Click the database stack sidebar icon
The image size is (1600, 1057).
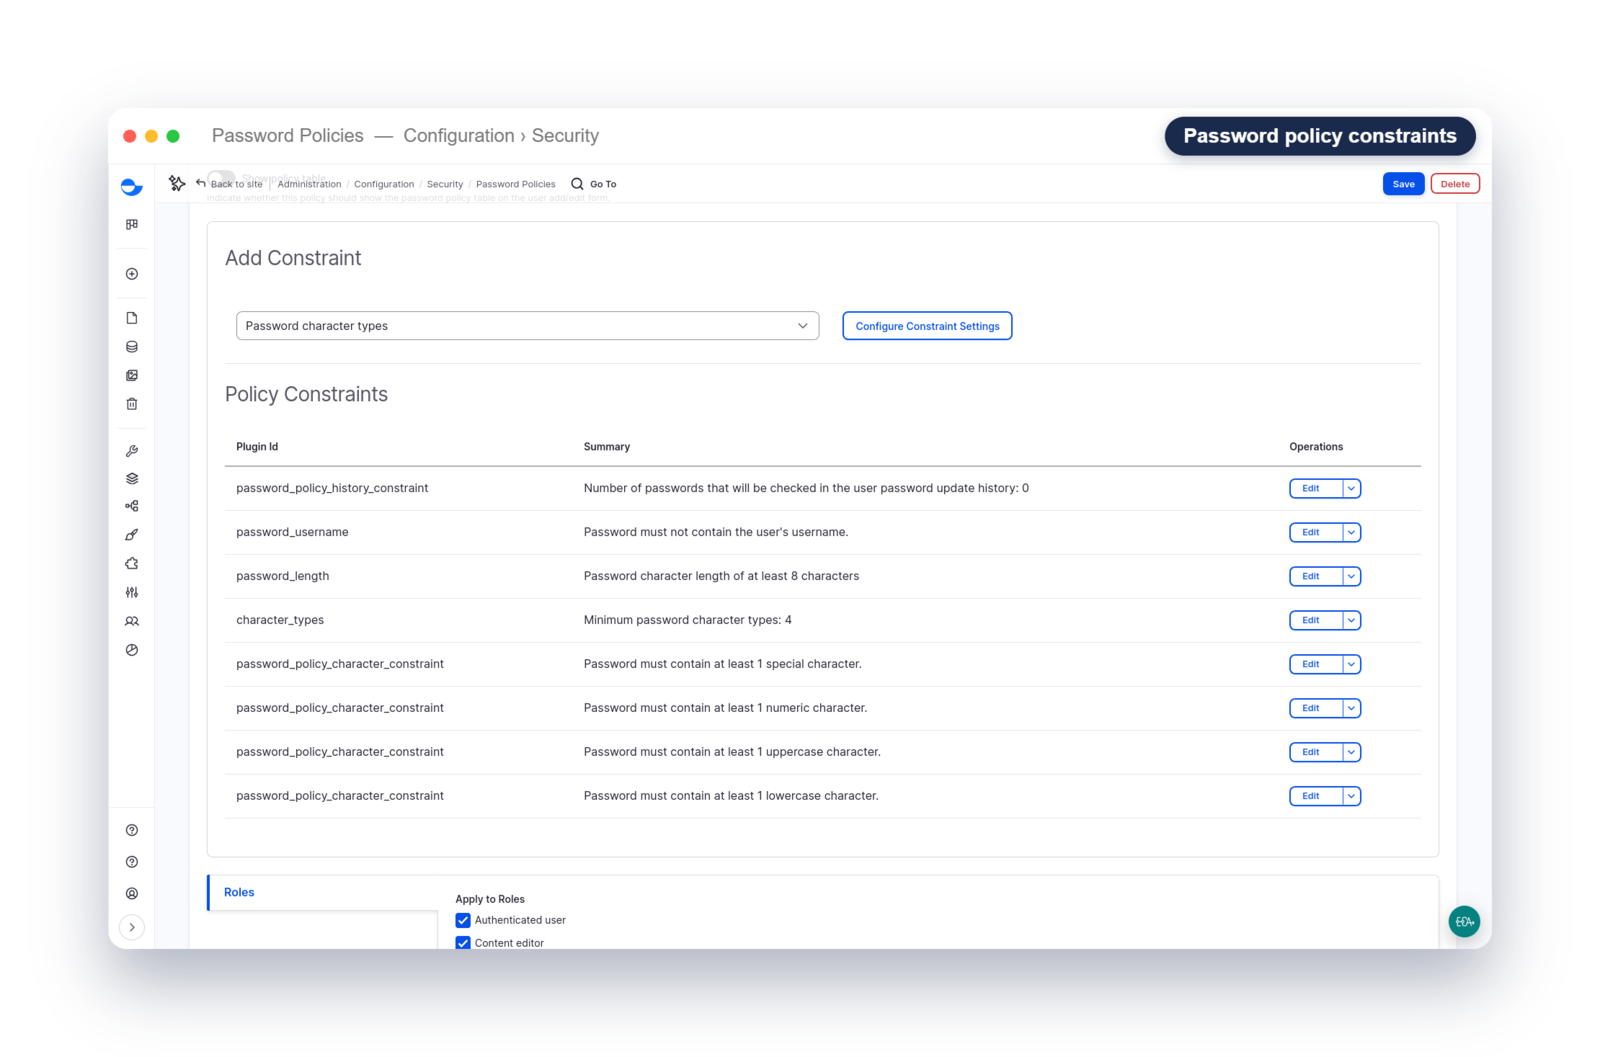132,347
